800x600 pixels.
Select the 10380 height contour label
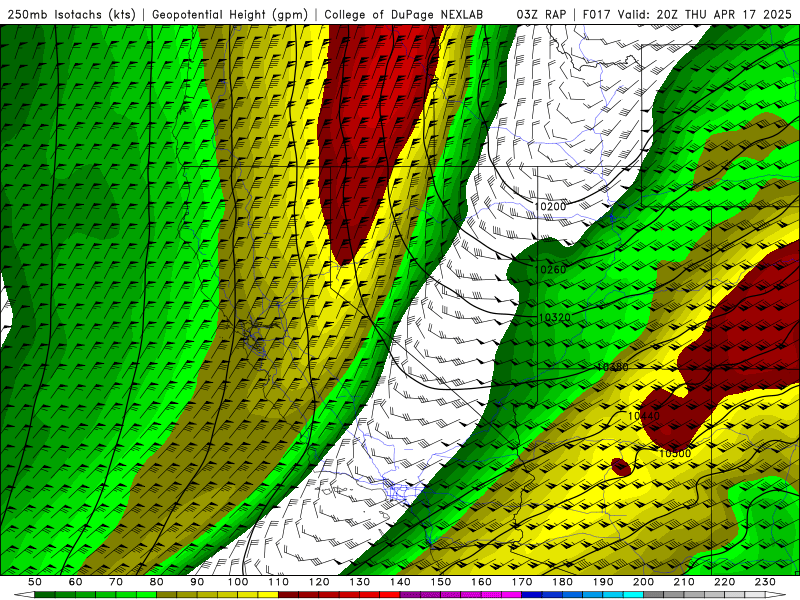tap(612, 367)
